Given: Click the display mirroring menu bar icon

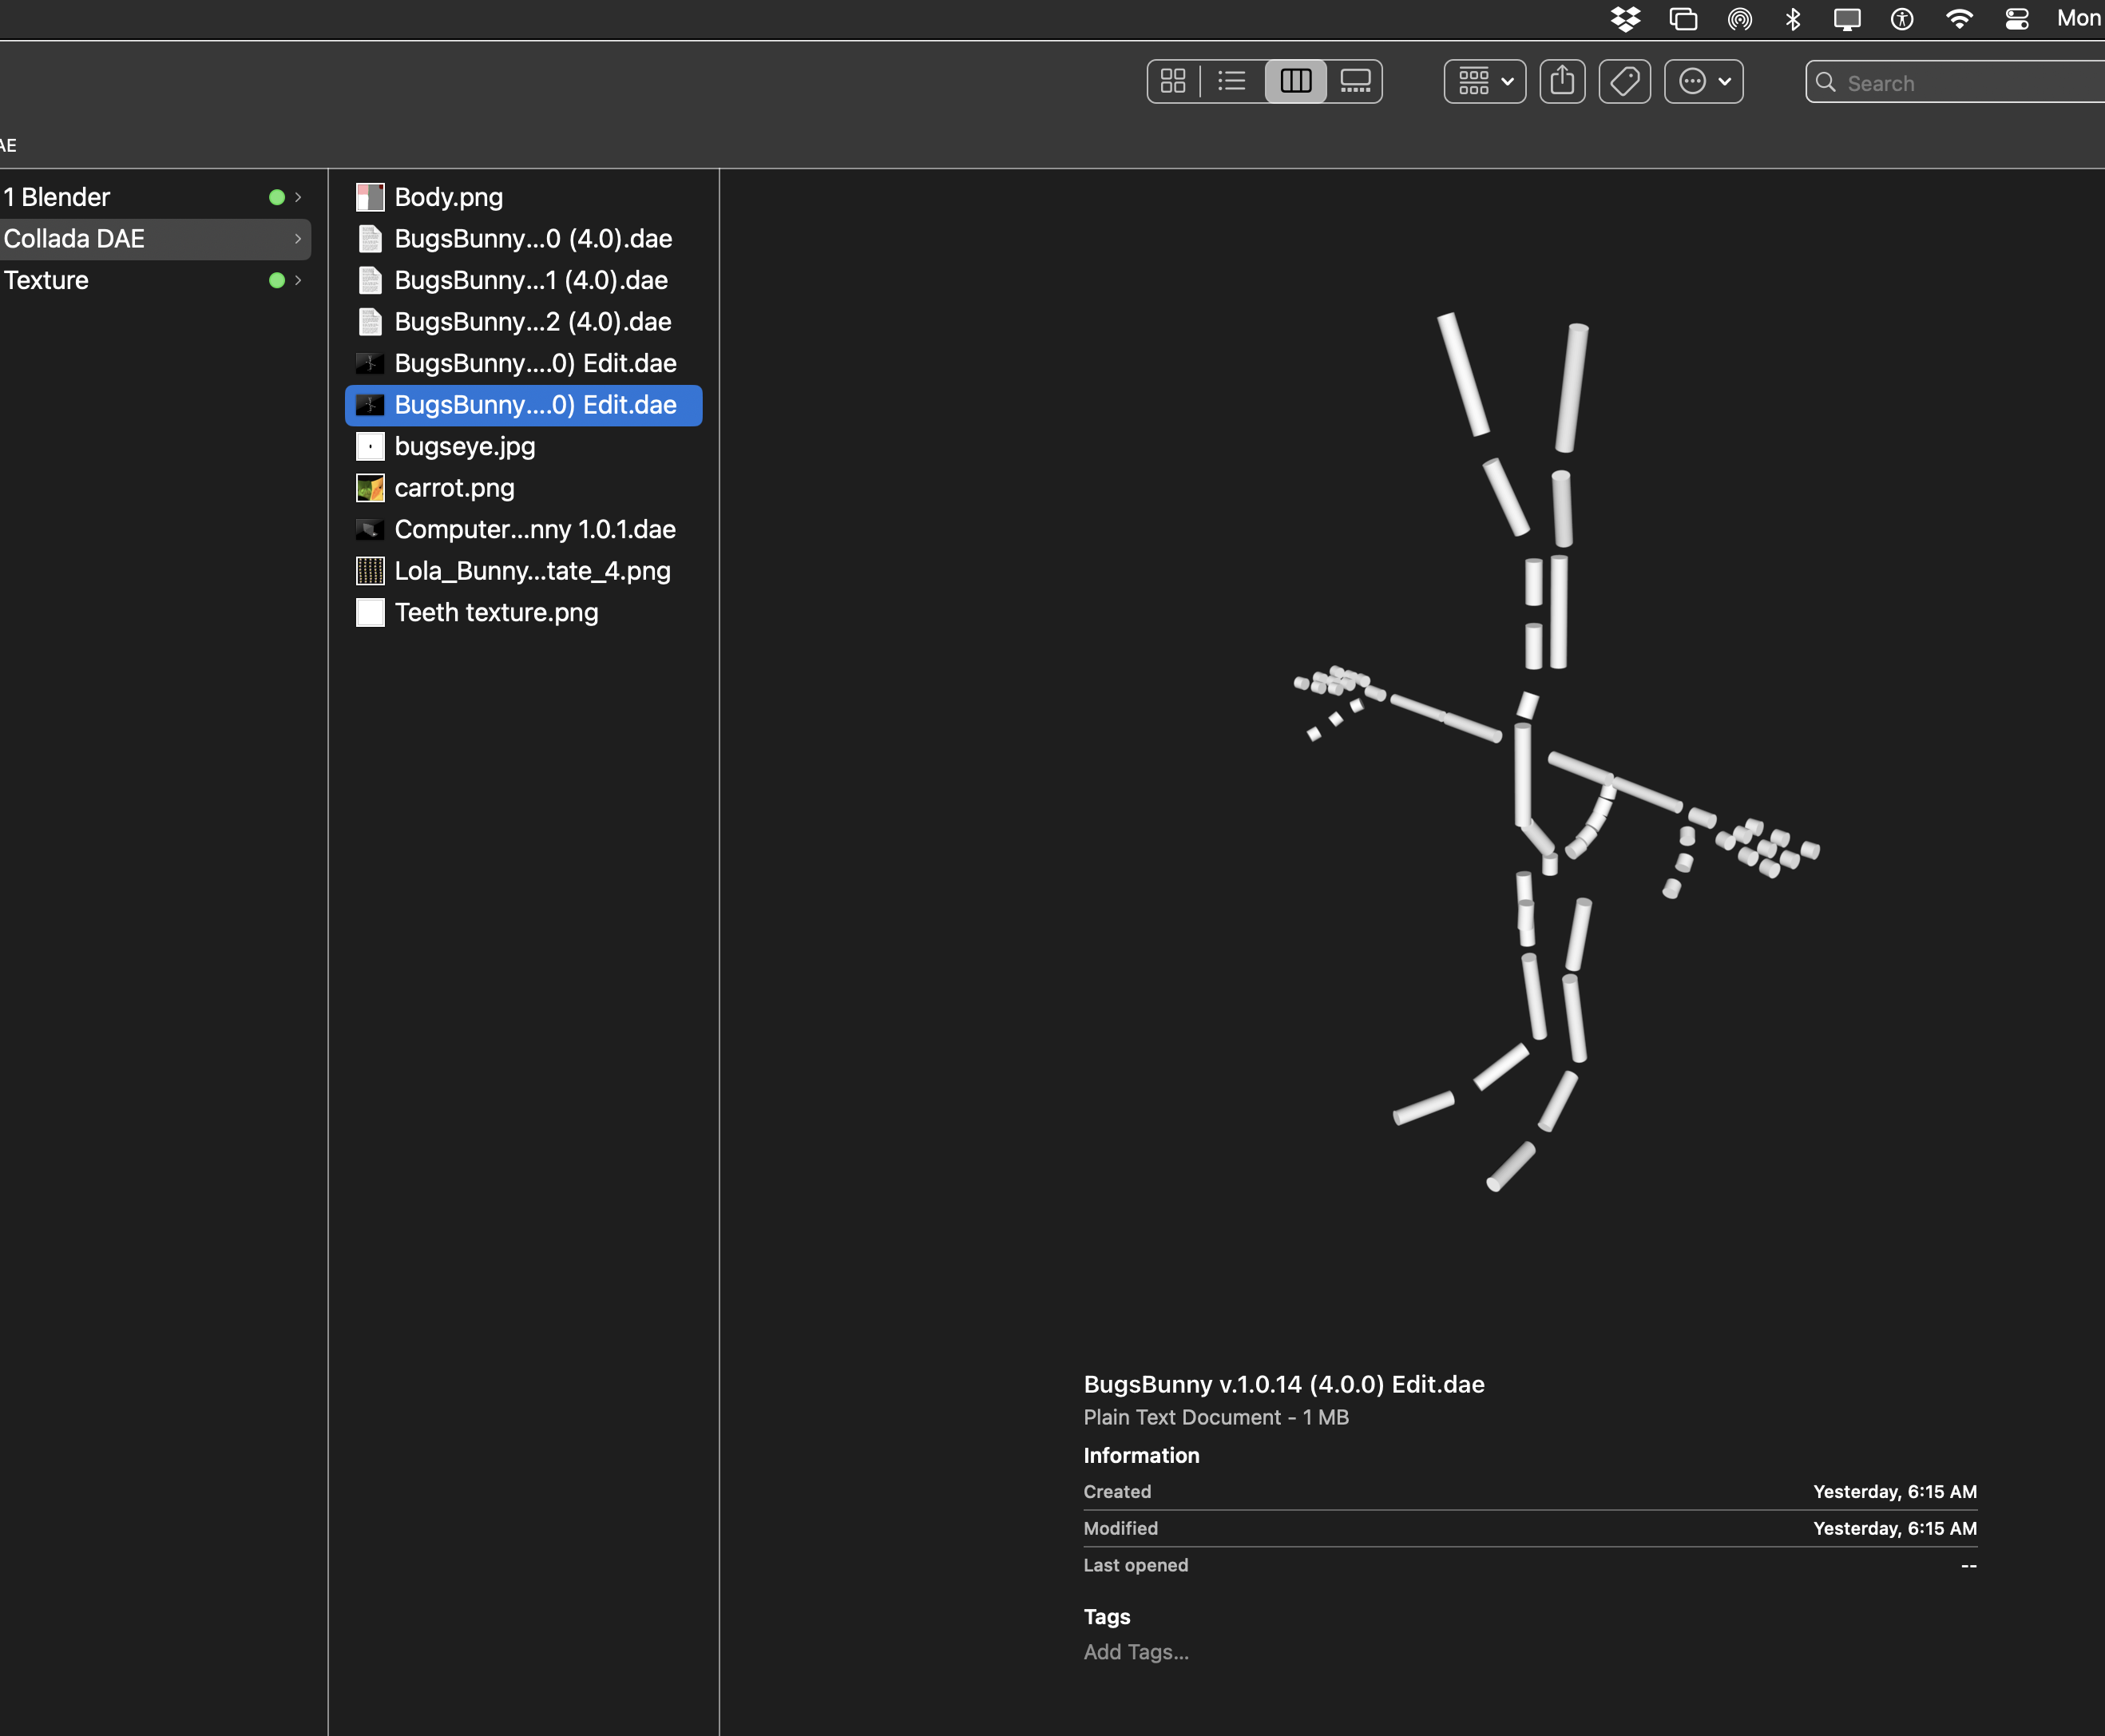Looking at the screenshot, I should coord(1847,19).
